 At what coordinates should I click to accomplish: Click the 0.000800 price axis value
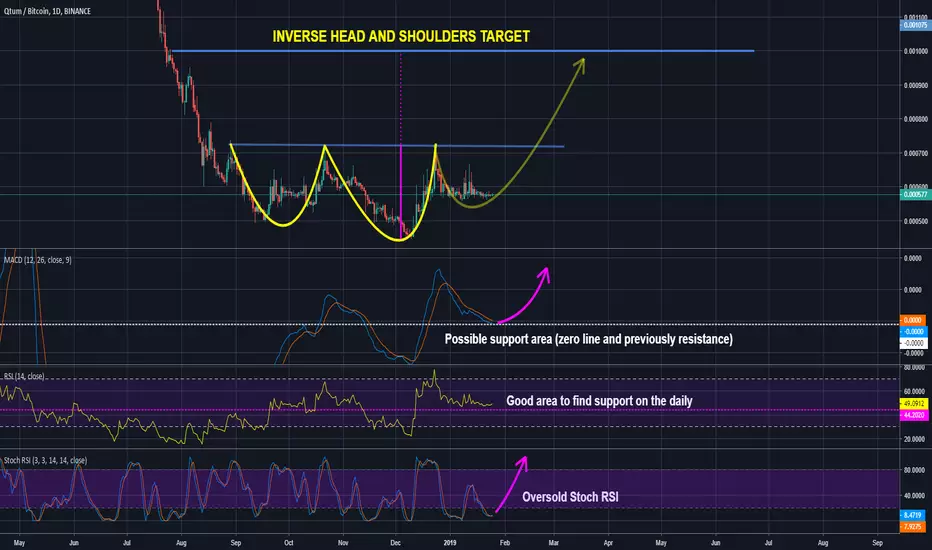coord(915,119)
